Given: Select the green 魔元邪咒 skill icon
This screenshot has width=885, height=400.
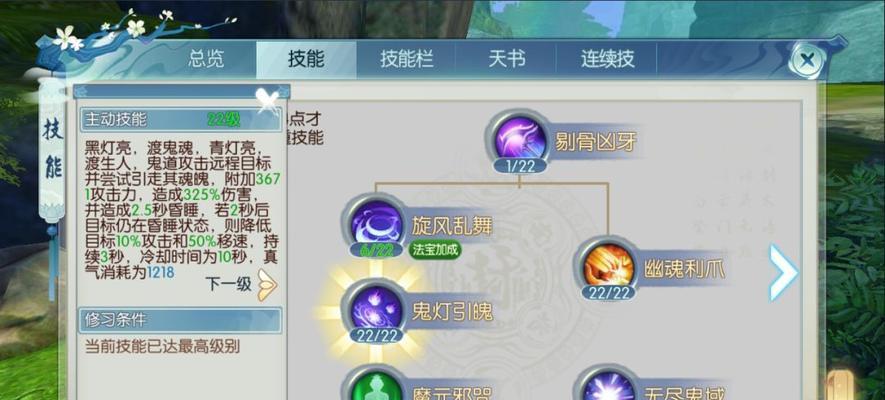Looking at the screenshot, I should [x=376, y=387].
